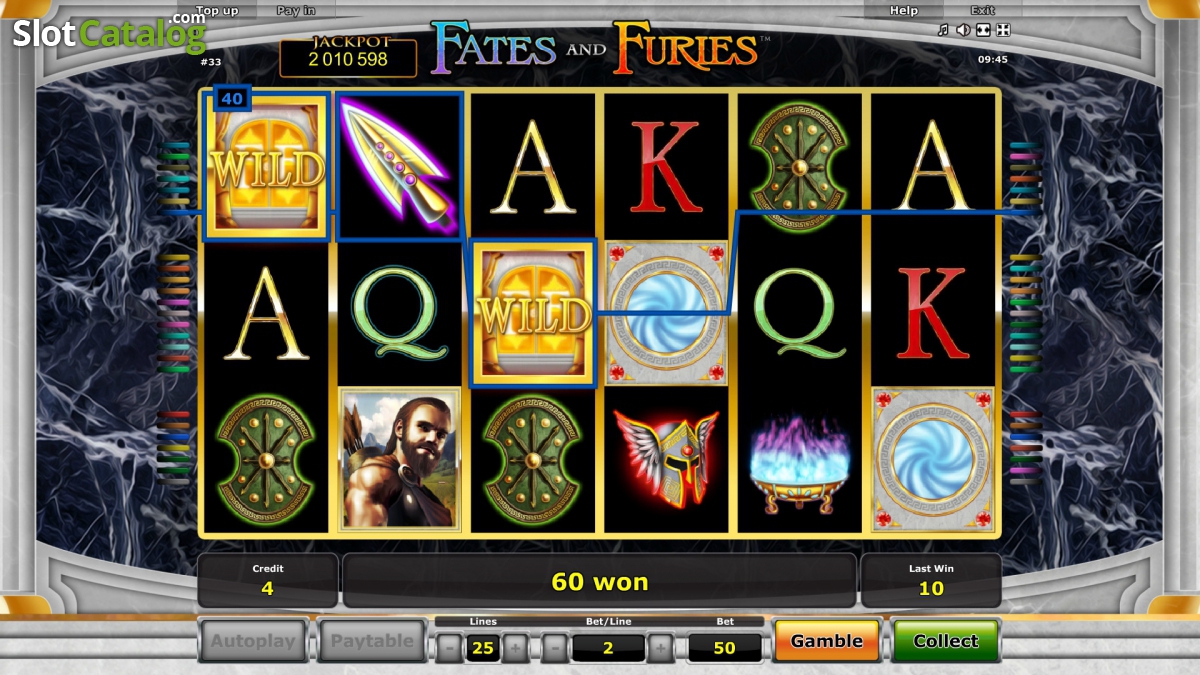This screenshot has width=1200, height=675.
Task: Click the Autoplay button
Action: 255,641
